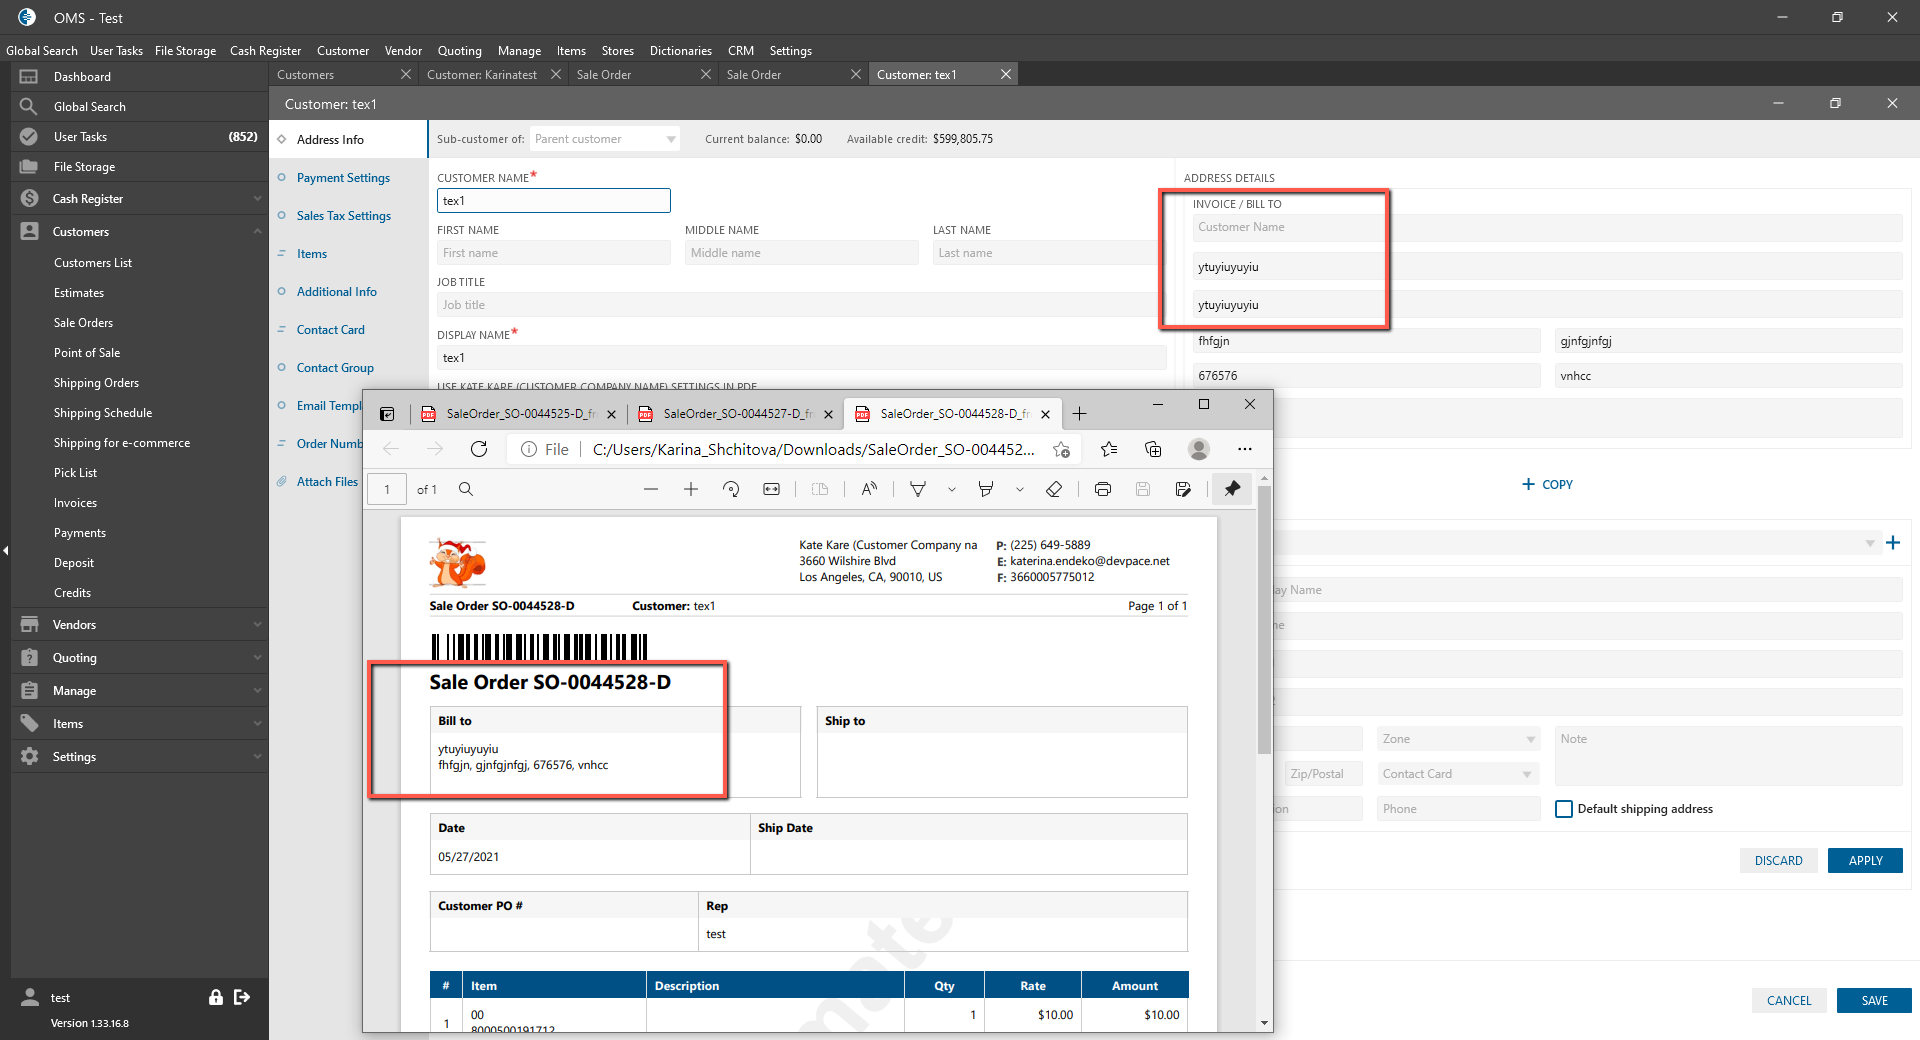This screenshot has height=1040, width=1920.
Task: Click the PDF zoom out icon
Action: [651, 489]
